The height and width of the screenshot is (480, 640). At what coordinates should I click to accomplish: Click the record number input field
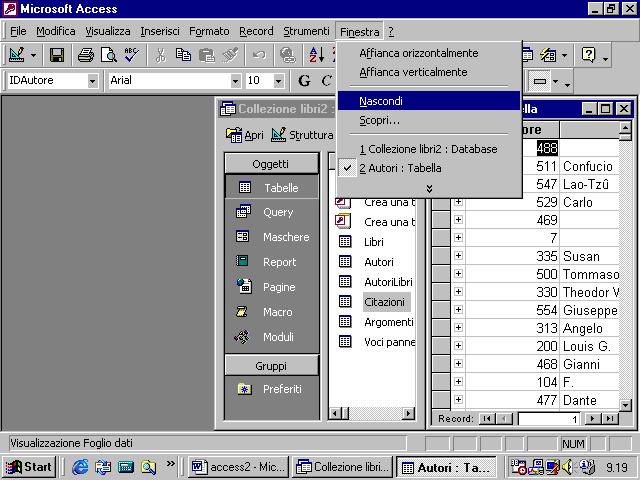click(x=550, y=419)
